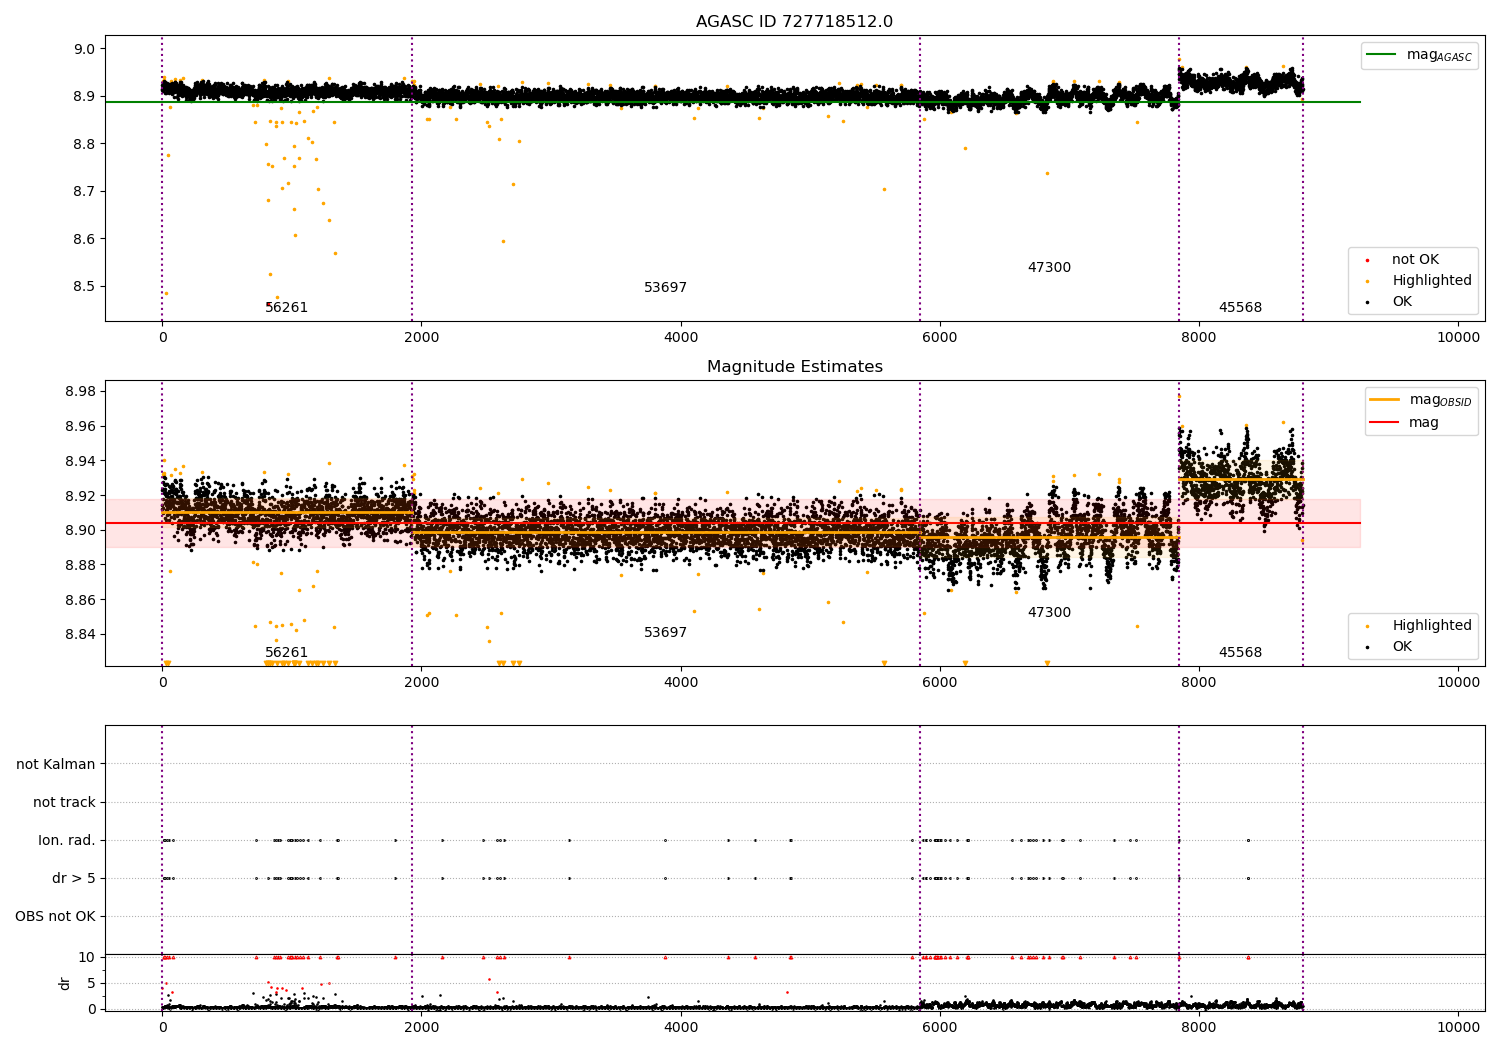Screen dimensions: 1500x1050
Task: Click annotation 45568 in the AGASC ID plot
Action: (1240, 308)
